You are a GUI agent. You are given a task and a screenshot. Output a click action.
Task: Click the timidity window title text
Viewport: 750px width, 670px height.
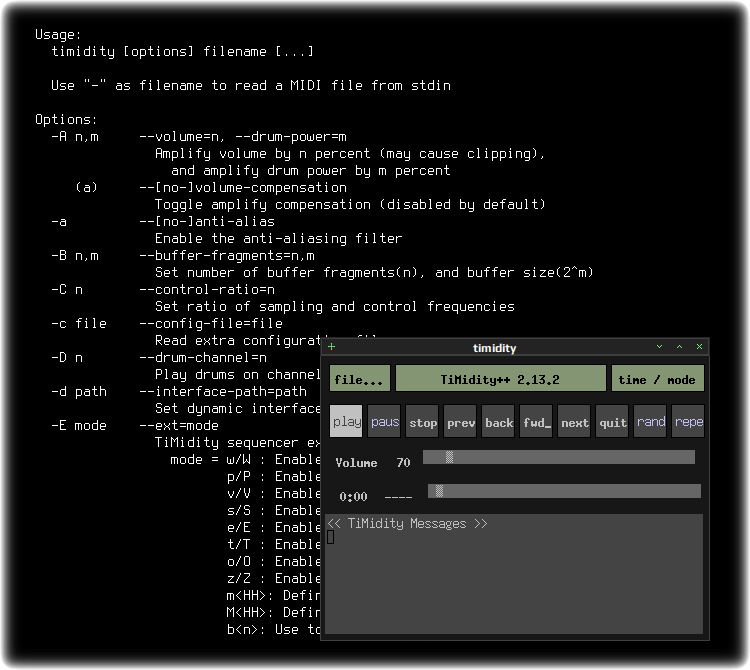pos(494,348)
